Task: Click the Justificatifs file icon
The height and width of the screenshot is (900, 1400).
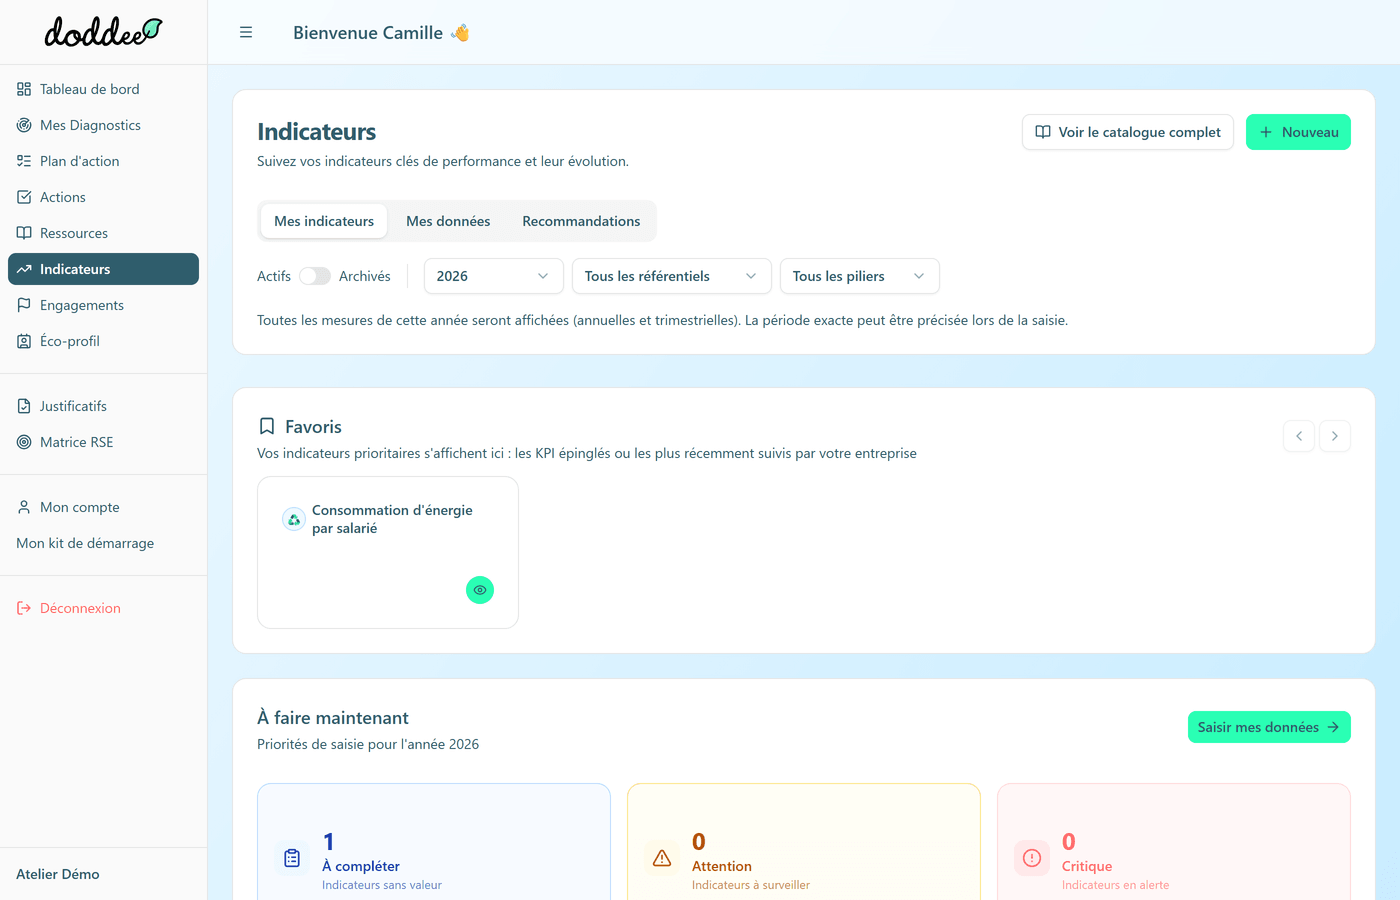Action: tap(24, 406)
